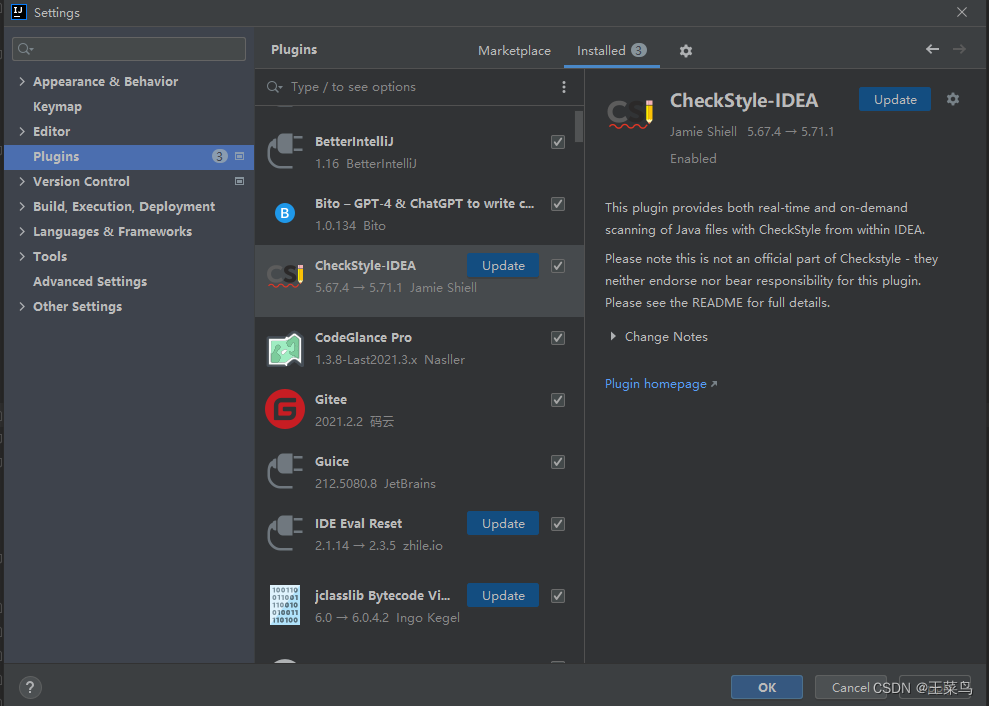The height and width of the screenshot is (706, 989).
Task: Click the Guice plugin plug icon
Action: point(285,471)
